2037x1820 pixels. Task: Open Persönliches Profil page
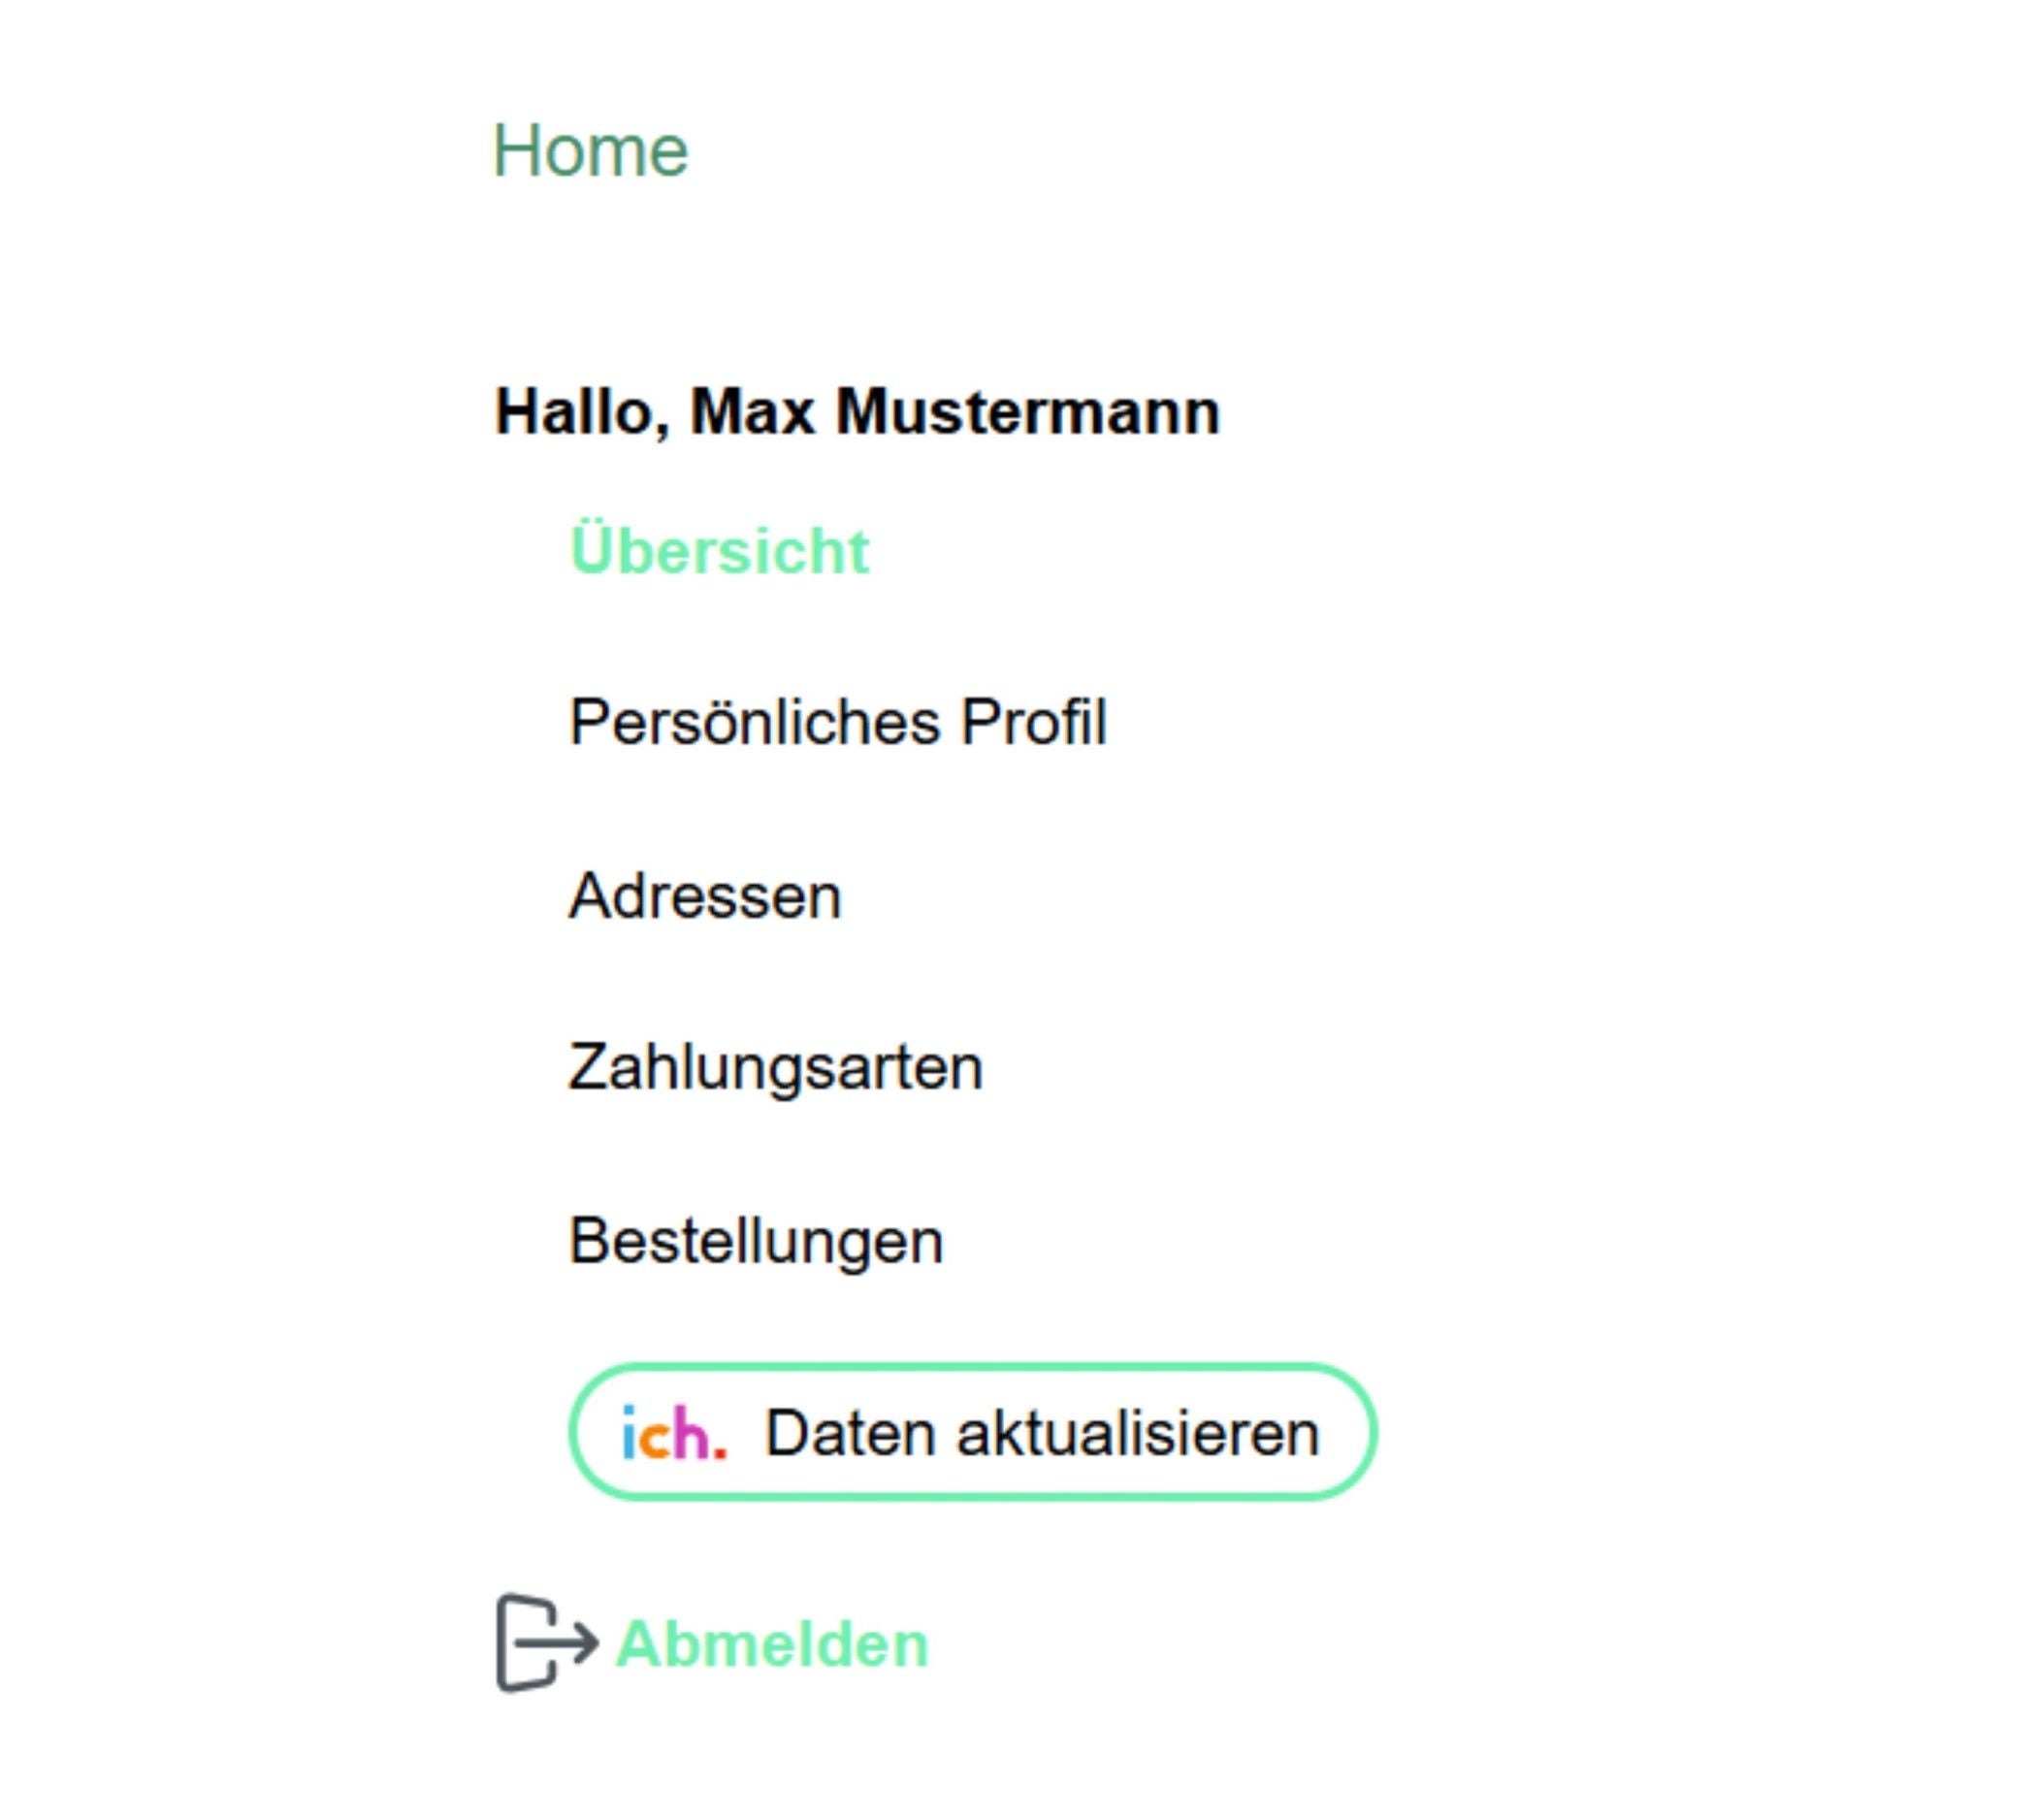click(x=838, y=722)
